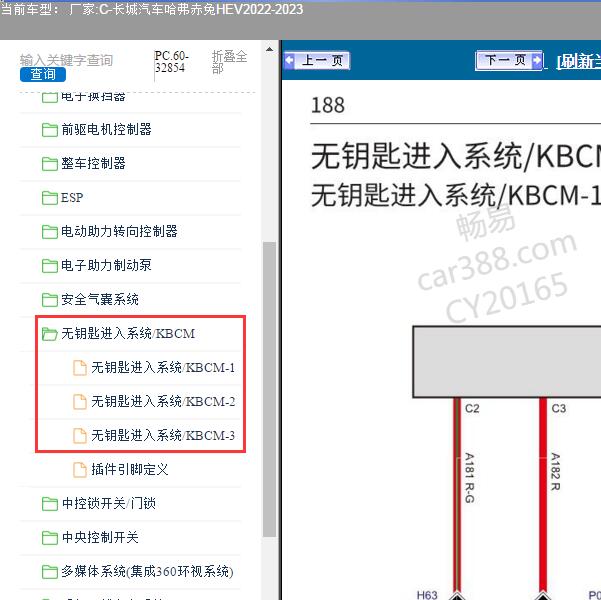Open the 中央控制开关 folder icon
This screenshot has height=600, width=601.
pyautogui.click(x=49, y=538)
